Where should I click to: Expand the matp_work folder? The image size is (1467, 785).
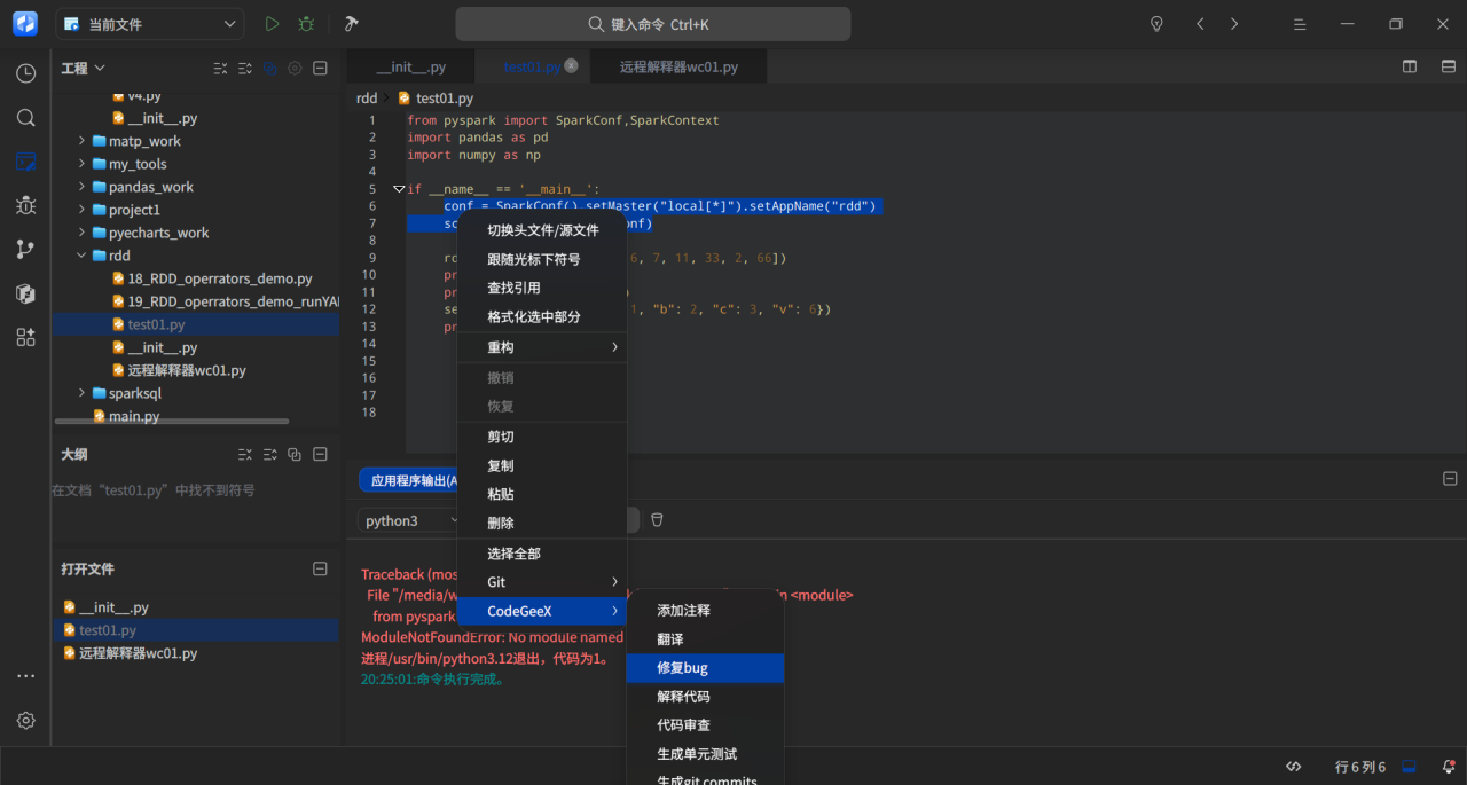pyautogui.click(x=82, y=141)
